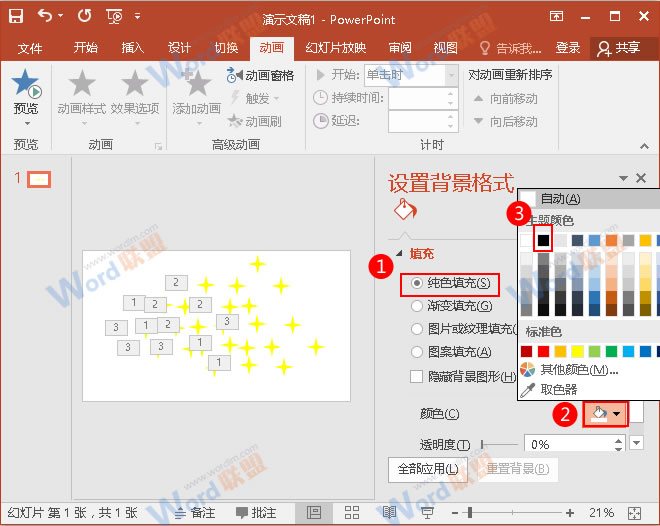Select Solid fill (纯色填充) radio button
This screenshot has width=660, height=526.
pos(418,284)
